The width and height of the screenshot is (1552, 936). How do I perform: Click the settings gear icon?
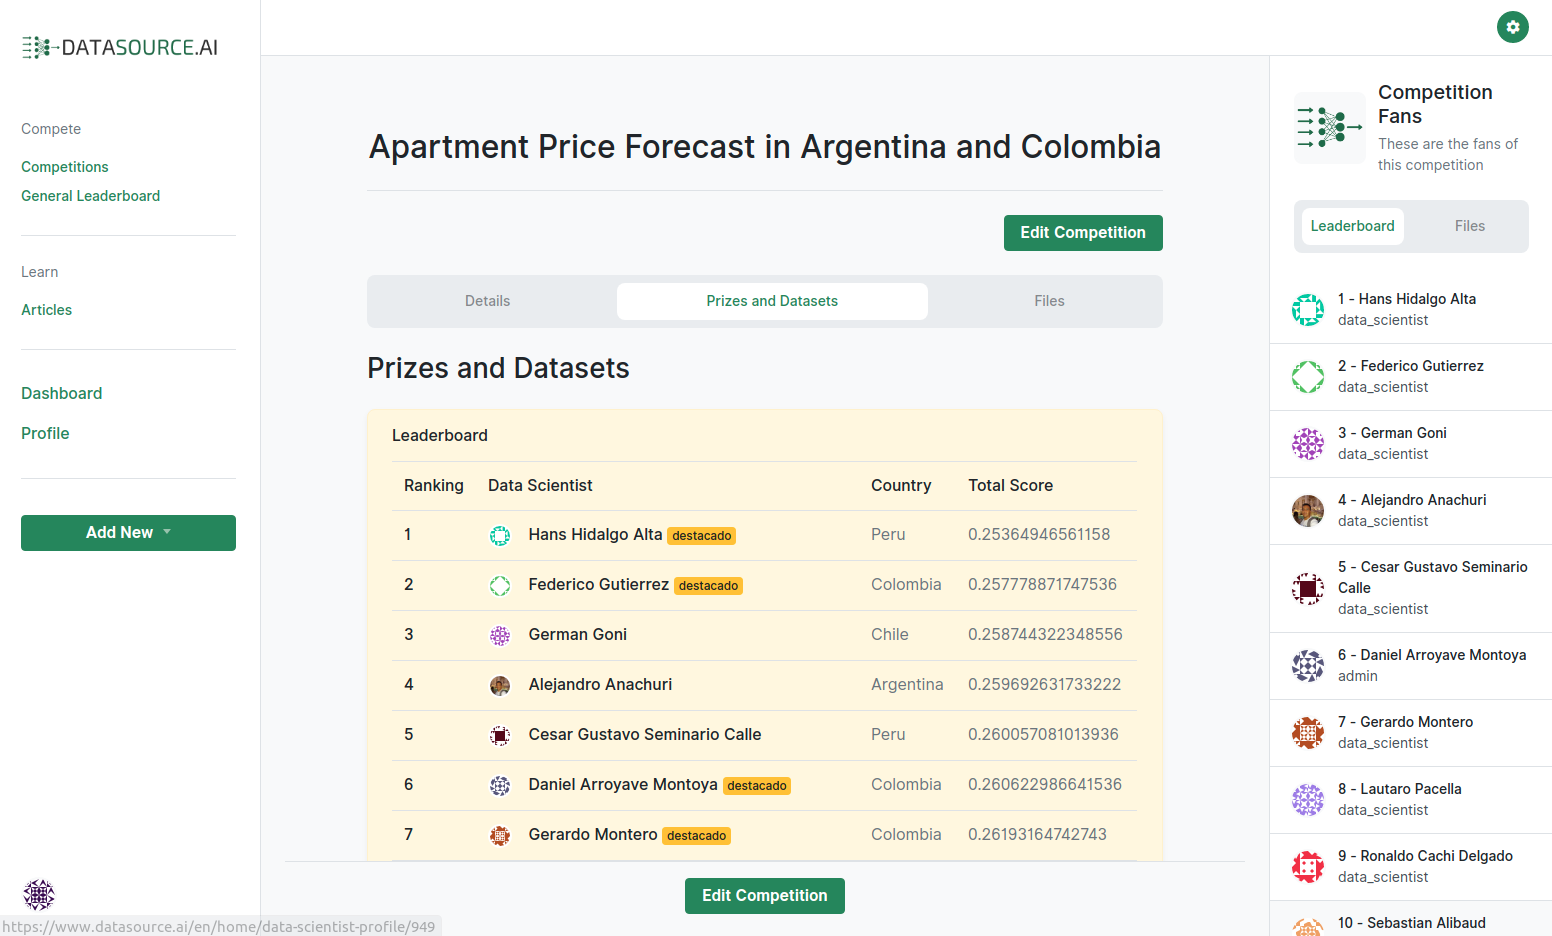1512,27
